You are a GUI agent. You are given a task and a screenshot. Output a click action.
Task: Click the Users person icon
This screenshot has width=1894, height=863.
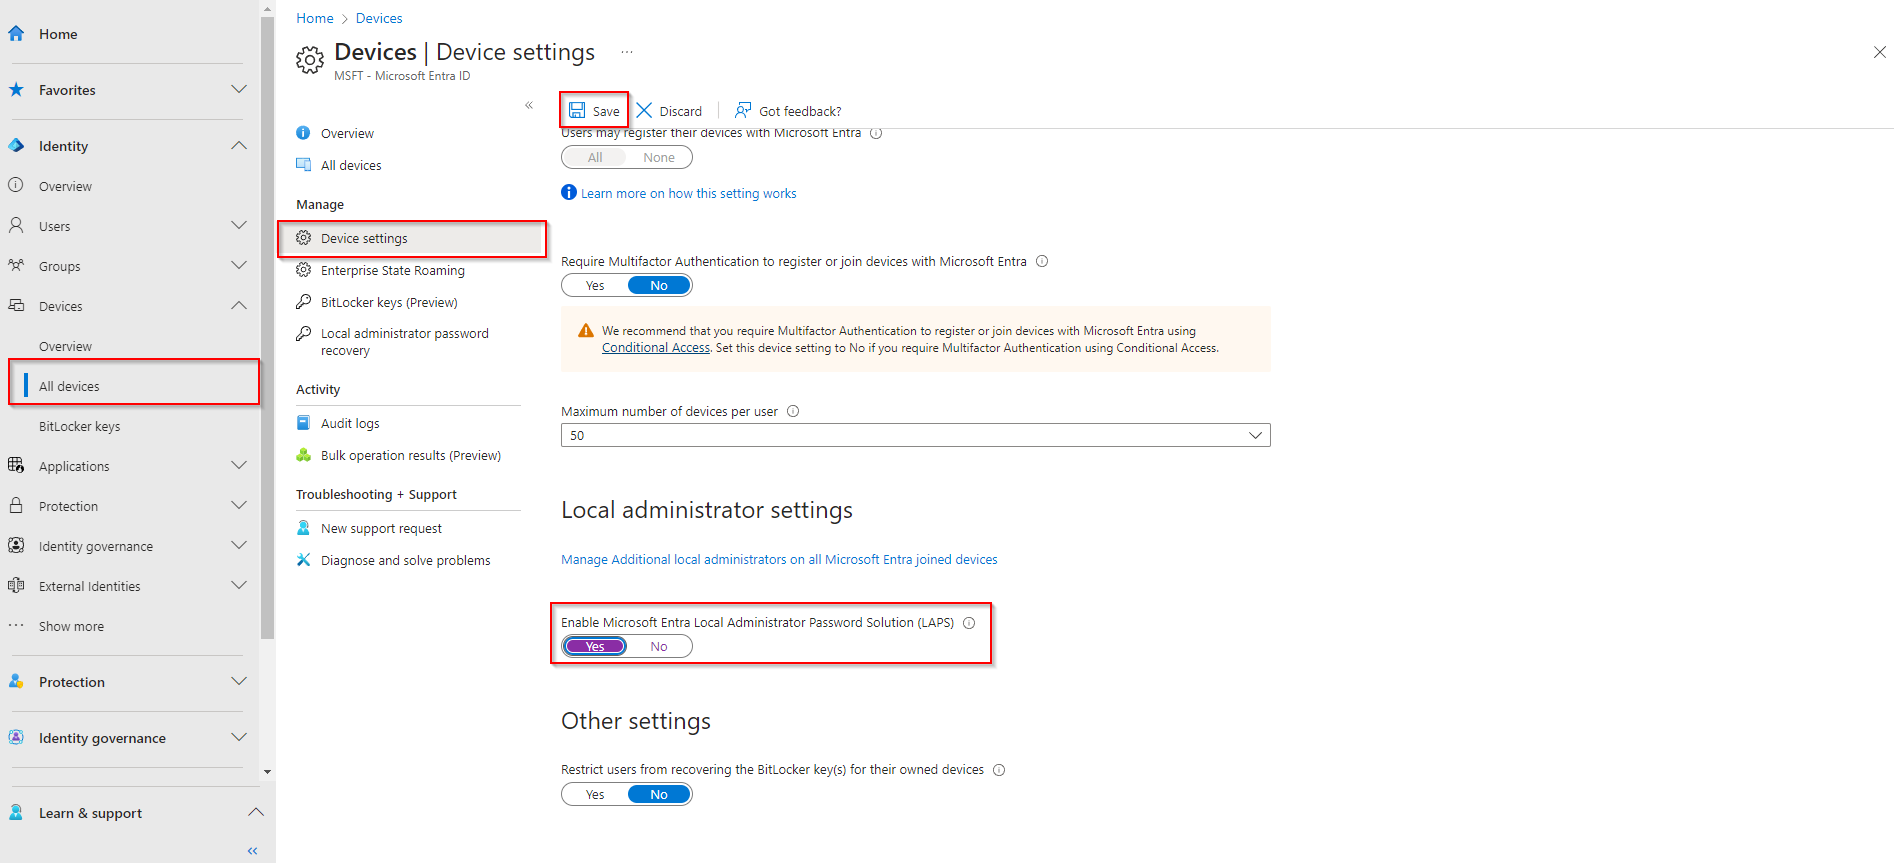tap(16, 225)
